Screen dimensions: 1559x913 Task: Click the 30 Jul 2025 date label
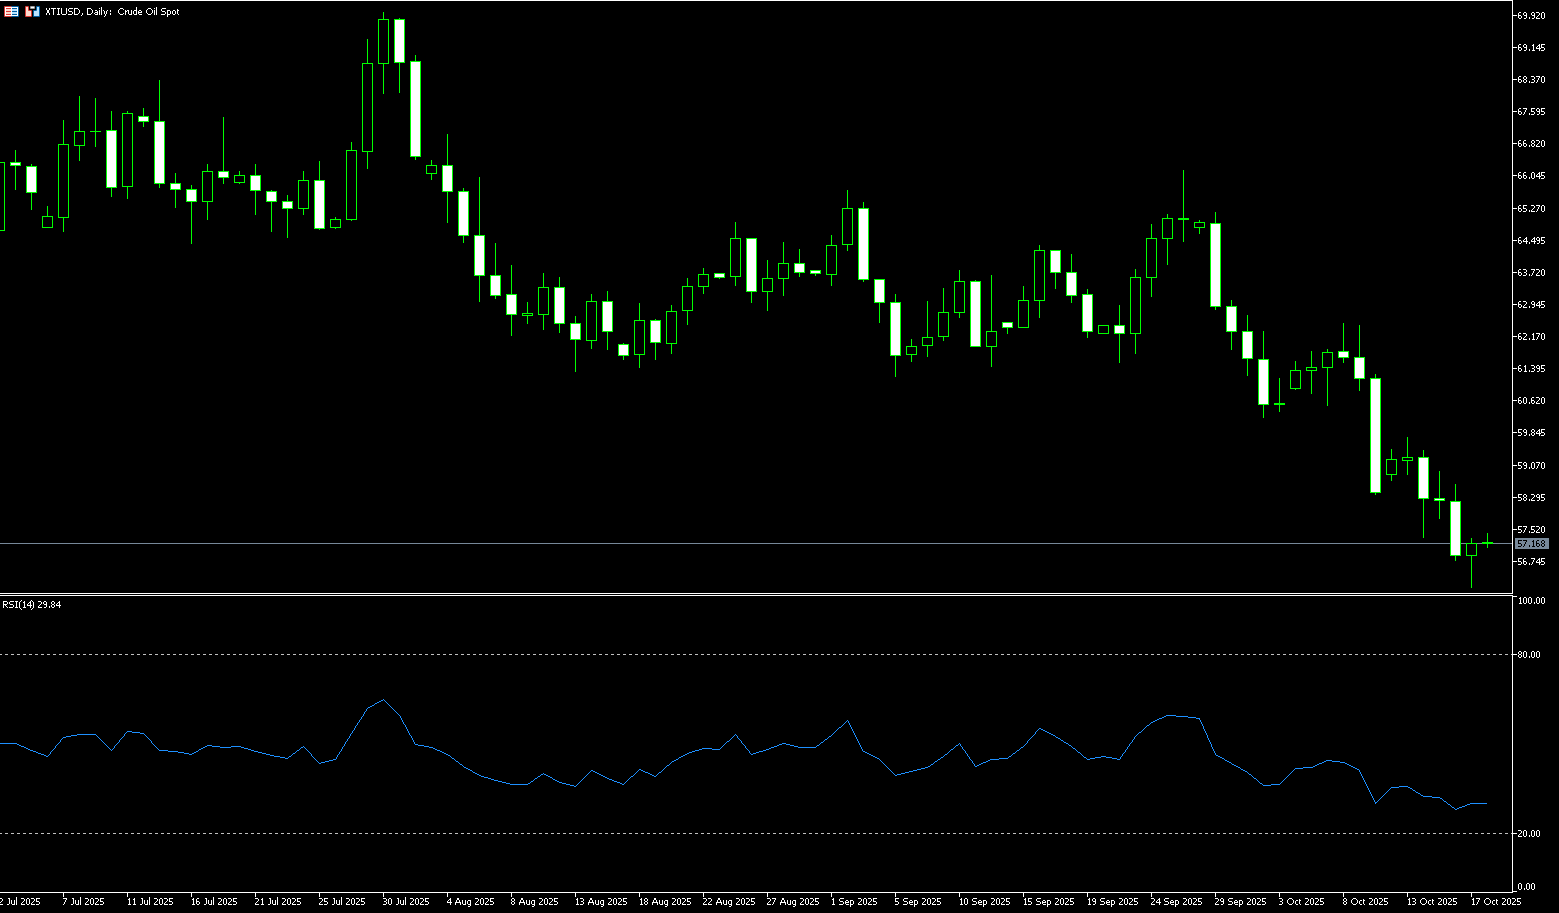click(405, 902)
